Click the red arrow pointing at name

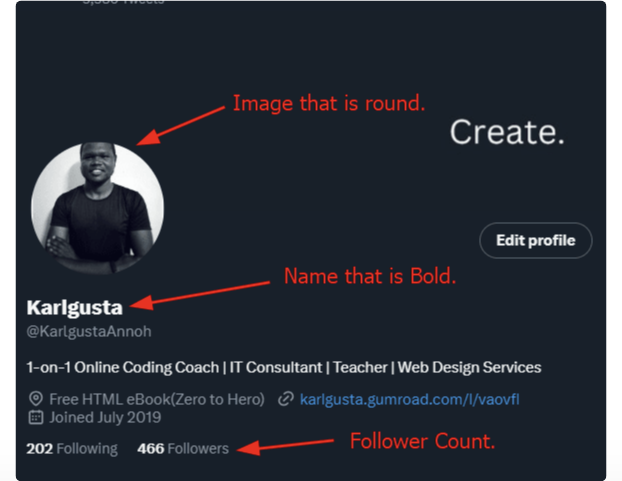pos(200,295)
